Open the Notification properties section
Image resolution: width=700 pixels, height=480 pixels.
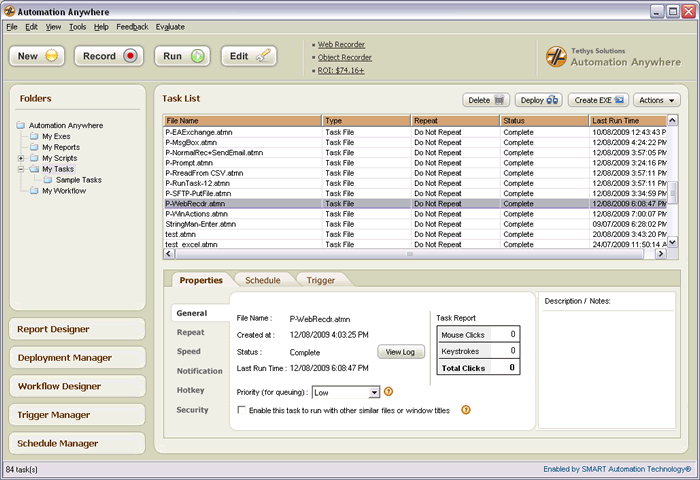point(200,371)
